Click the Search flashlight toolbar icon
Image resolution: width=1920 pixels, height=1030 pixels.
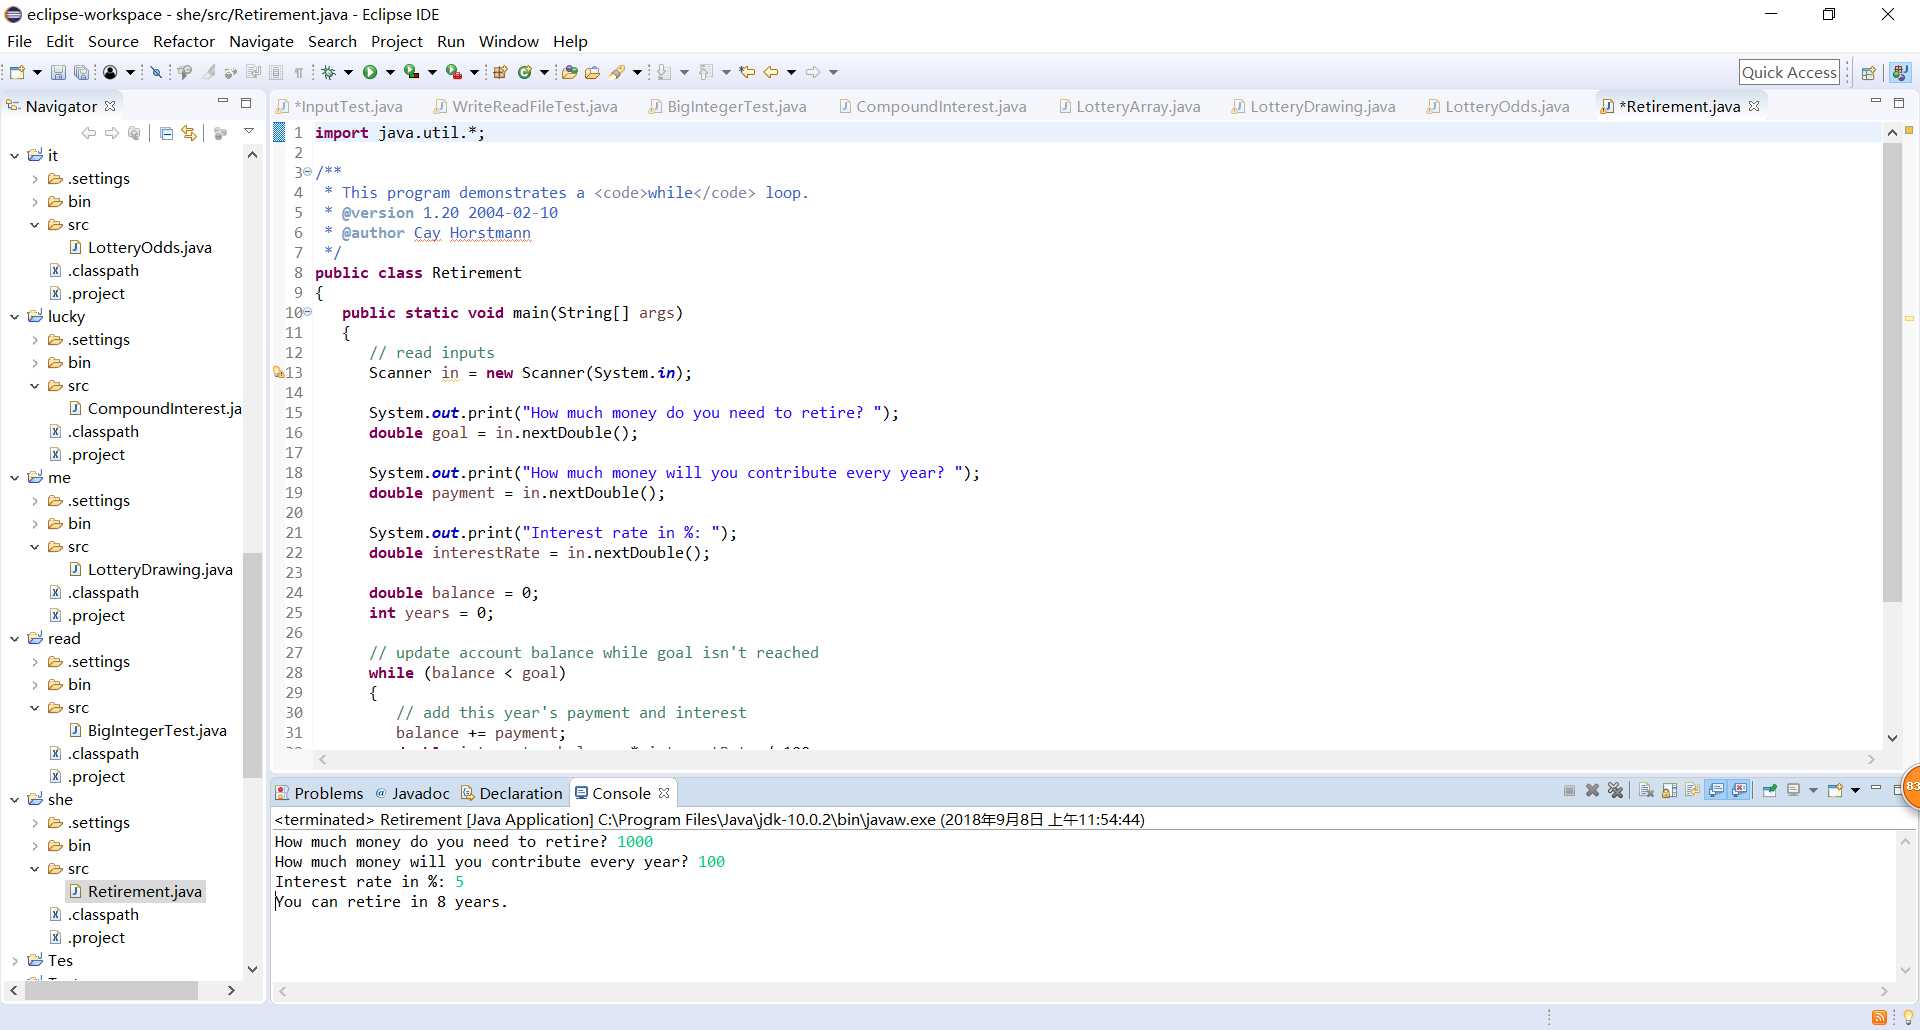tap(618, 72)
